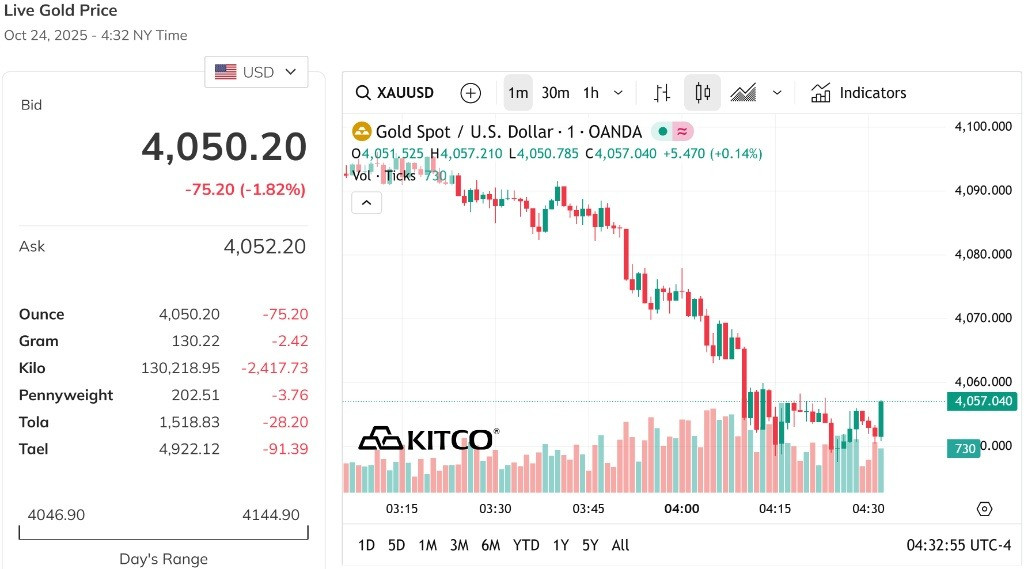Click the Kitco logo on chart
Viewport: 1024px width, 569px height.
tap(428, 439)
